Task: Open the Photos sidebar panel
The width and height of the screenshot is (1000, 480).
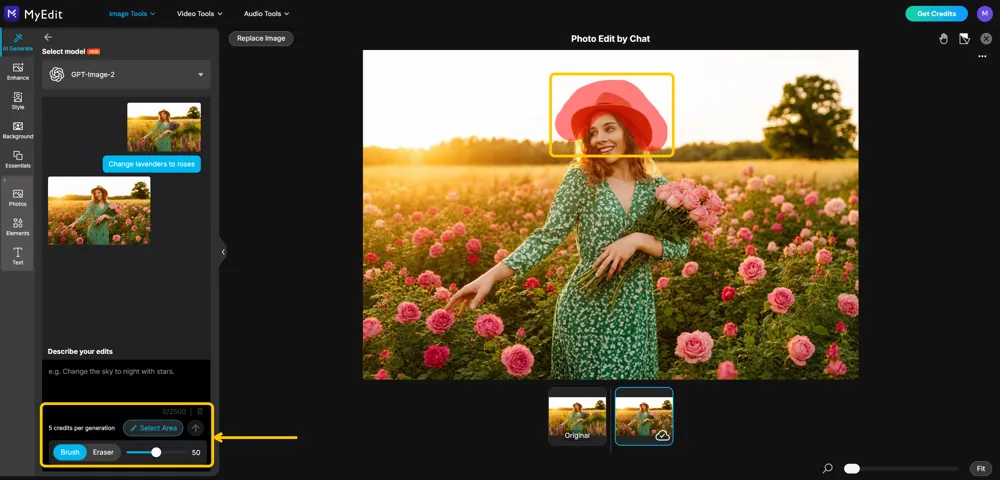Action: tap(17, 198)
